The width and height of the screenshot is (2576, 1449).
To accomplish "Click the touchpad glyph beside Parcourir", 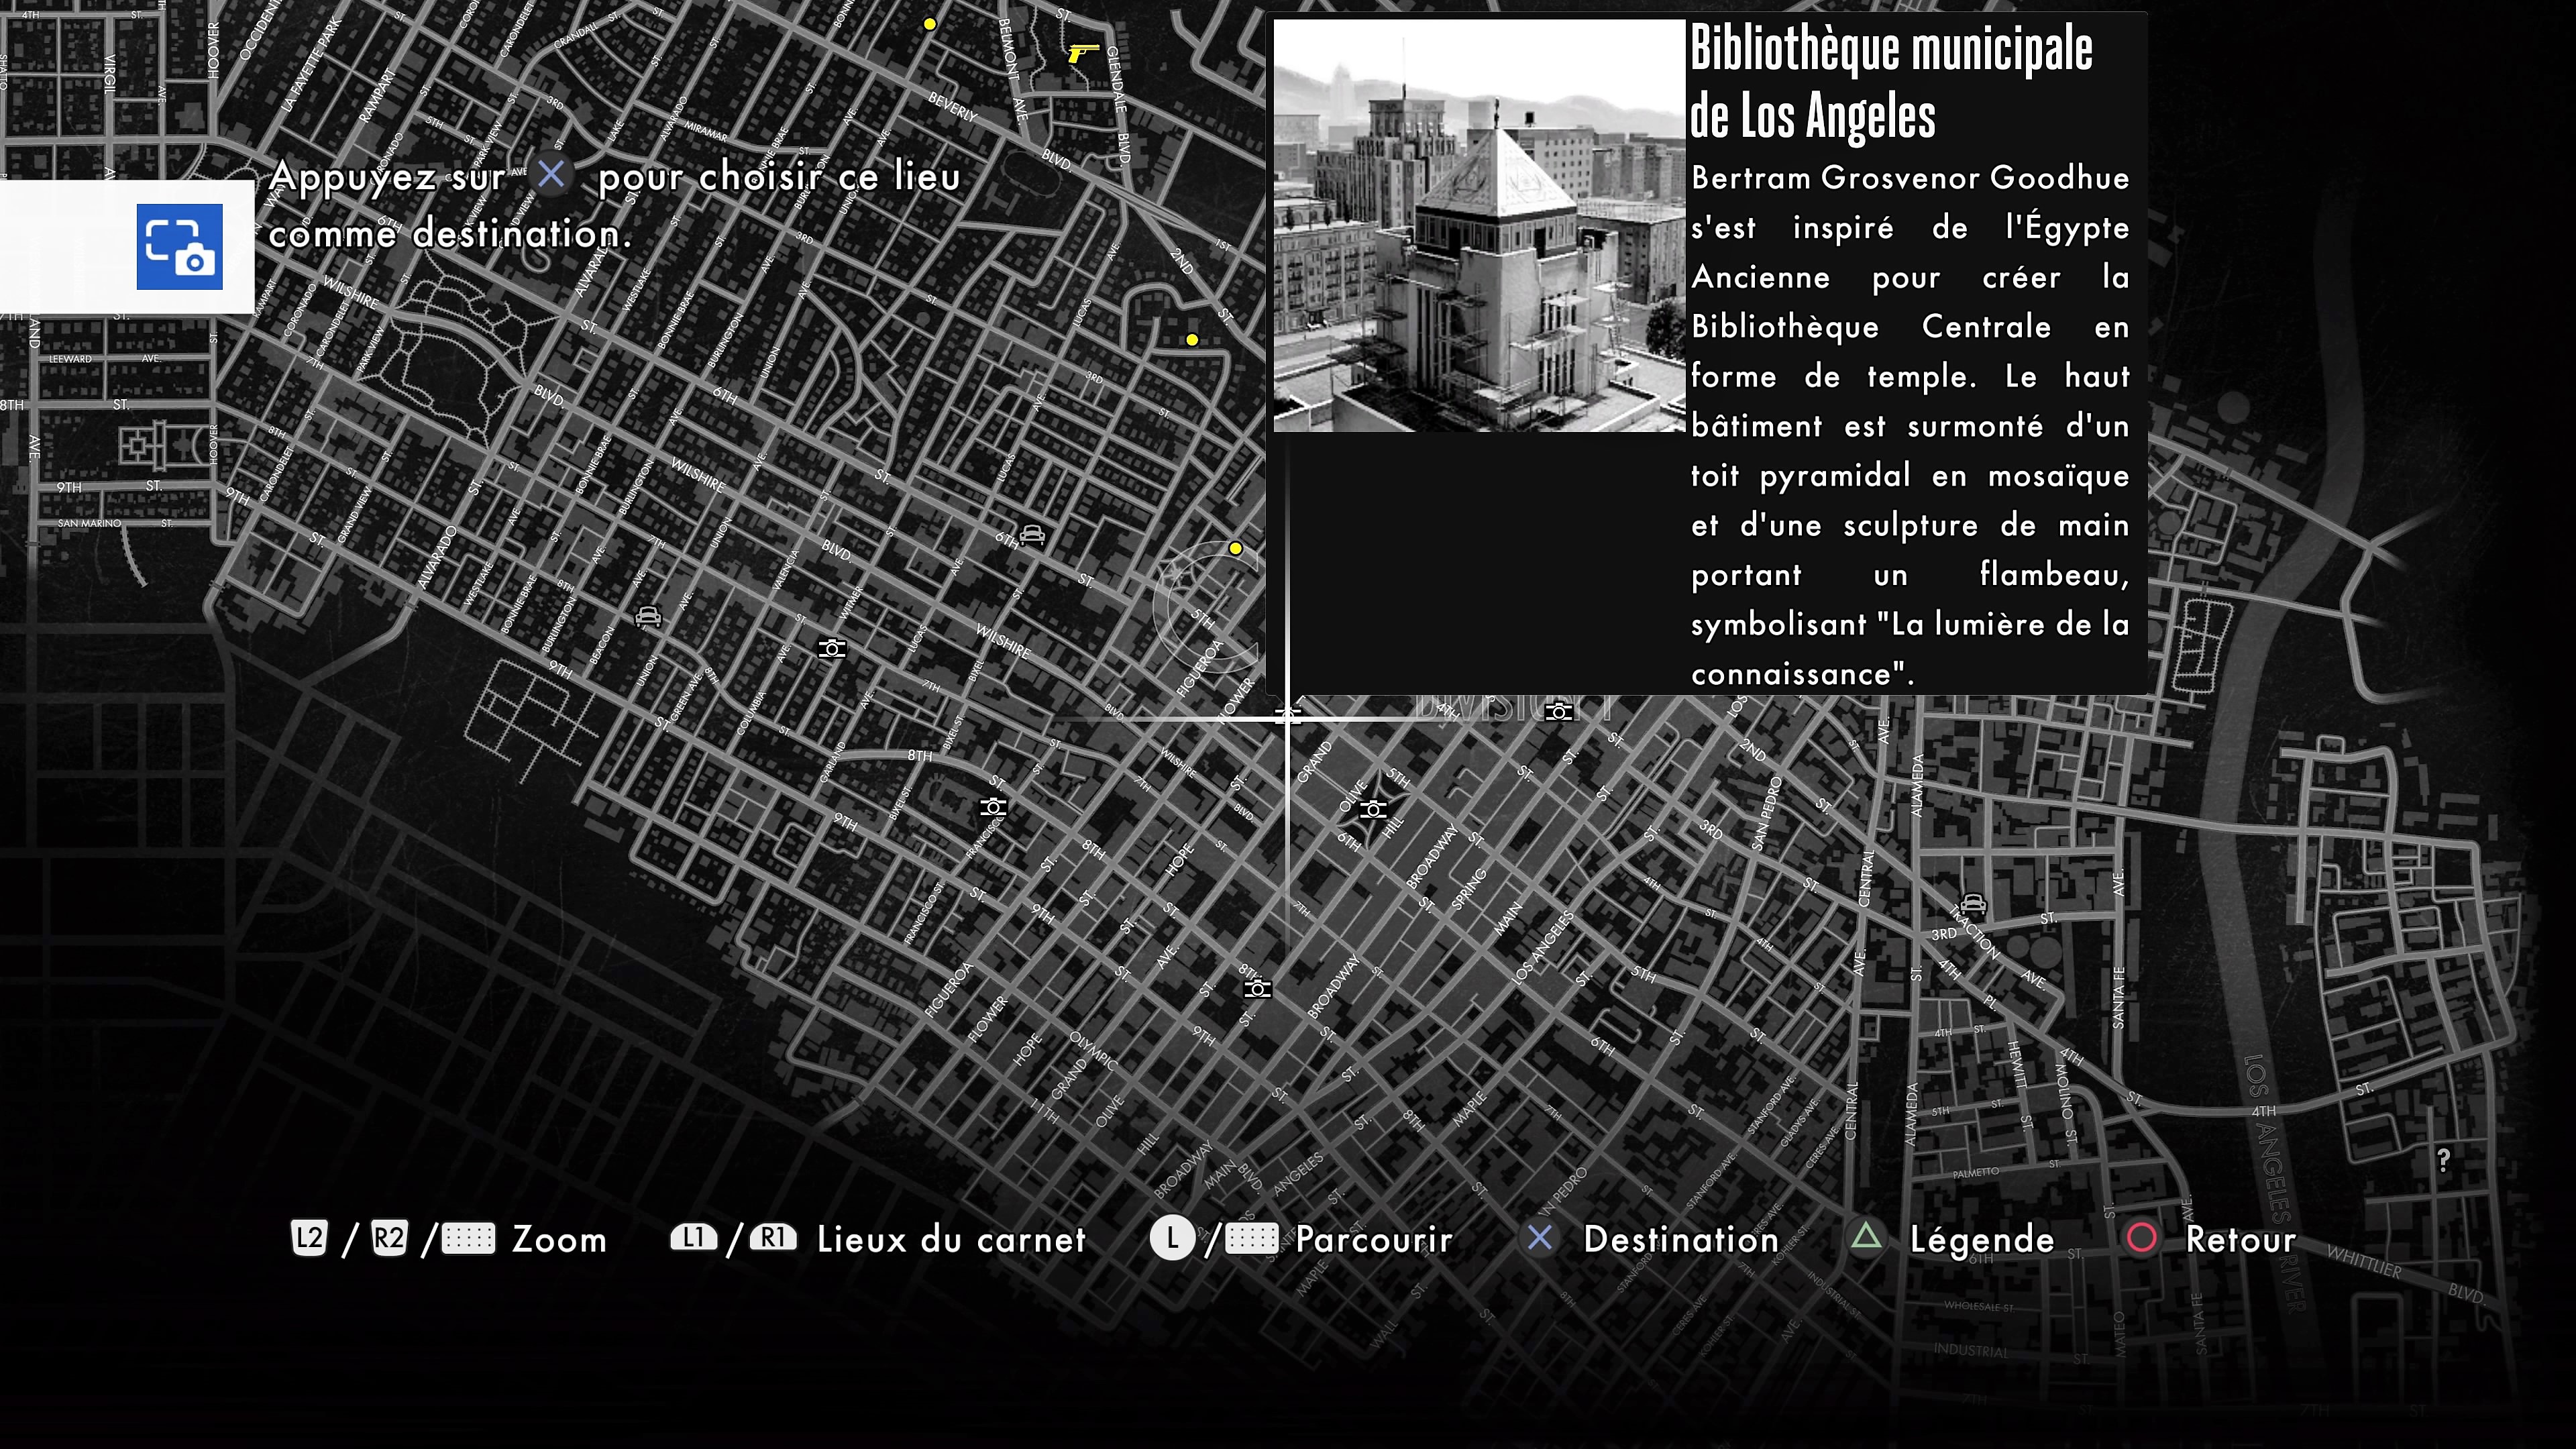I will click(1252, 1239).
